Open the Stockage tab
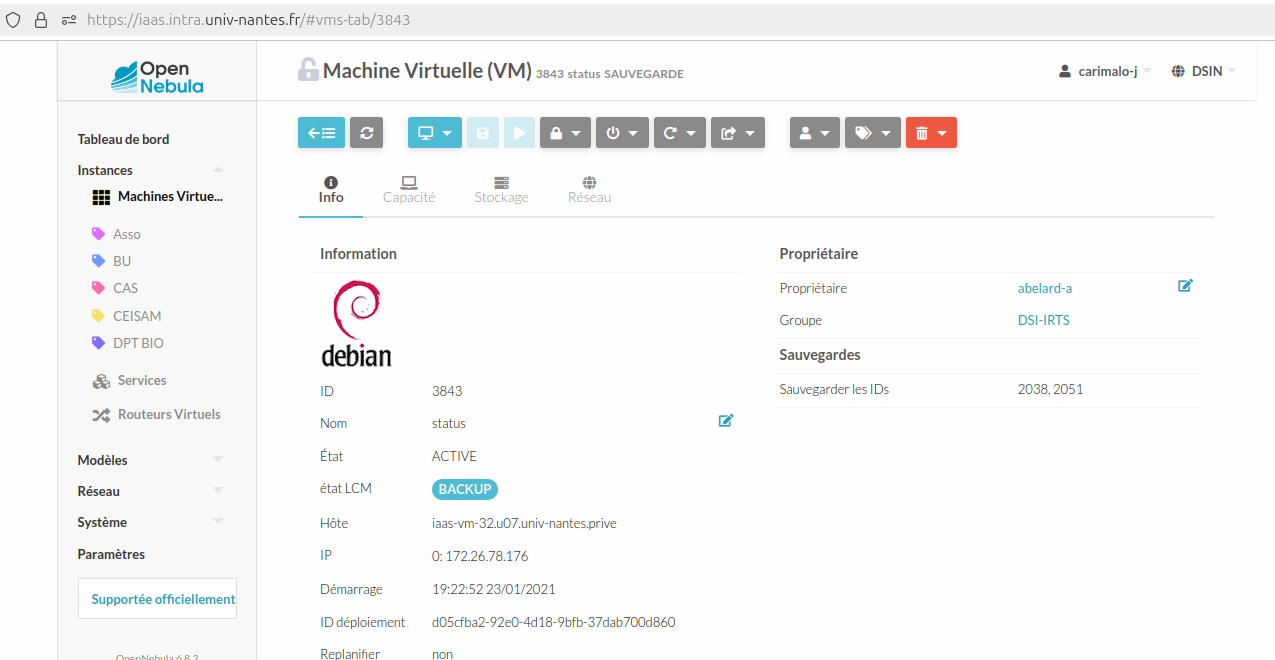This screenshot has width=1275, height=660. pos(501,189)
